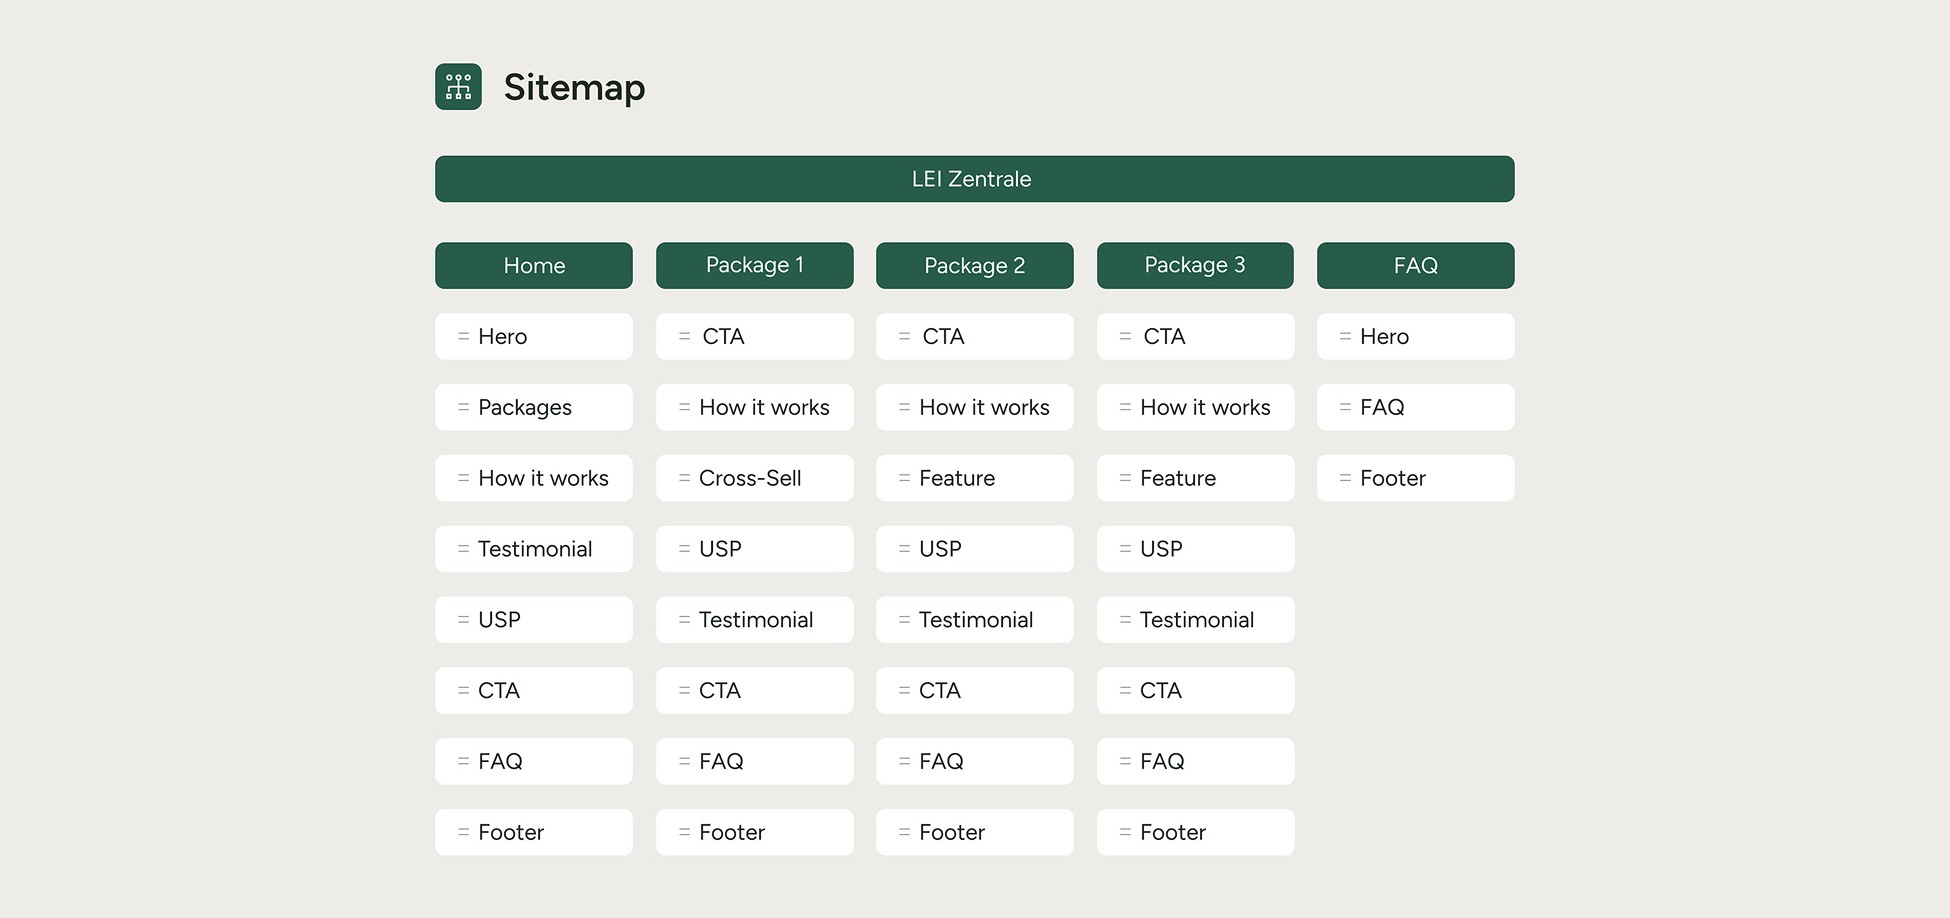
Task: Open the Package 2 column header
Action: coord(975,265)
